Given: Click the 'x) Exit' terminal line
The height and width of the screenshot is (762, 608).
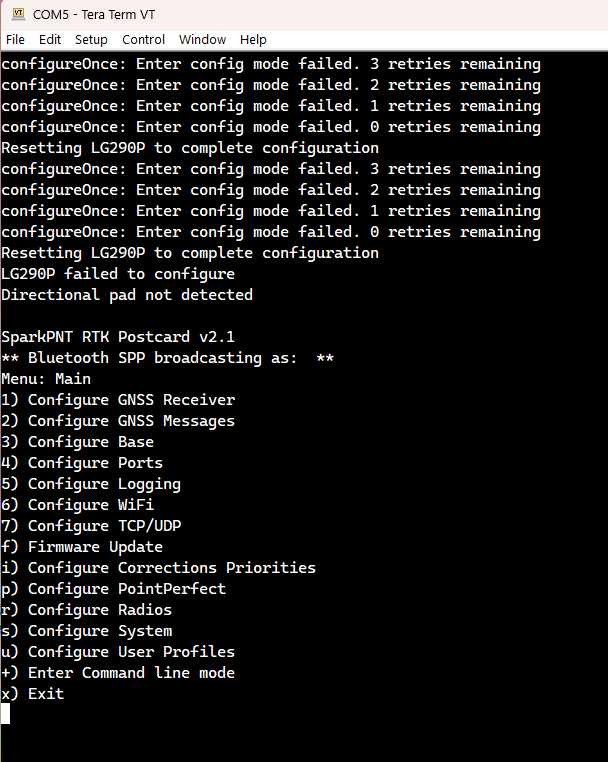Looking at the screenshot, I should point(33,693).
